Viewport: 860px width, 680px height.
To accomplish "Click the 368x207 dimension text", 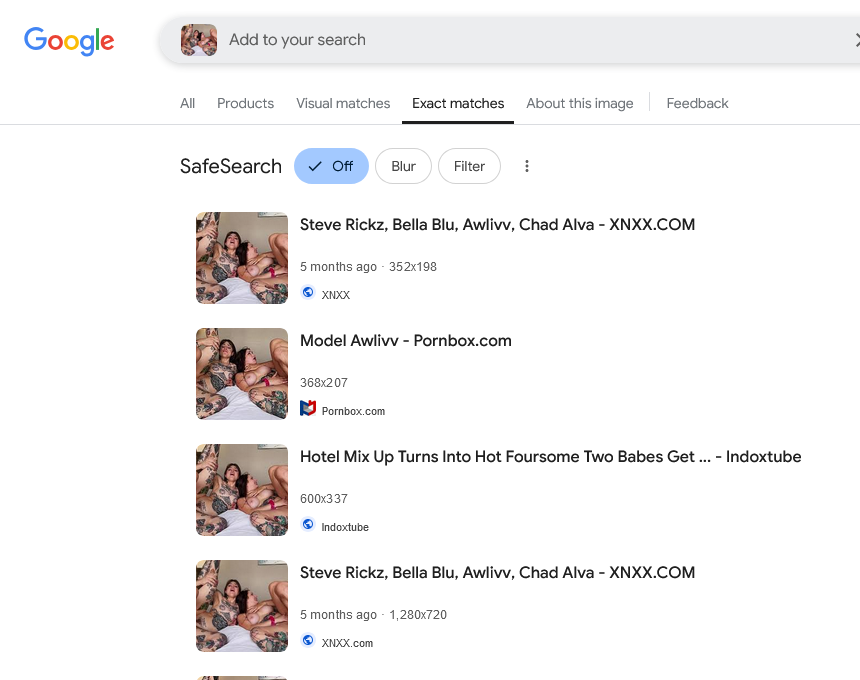I will [x=324, y=383].
